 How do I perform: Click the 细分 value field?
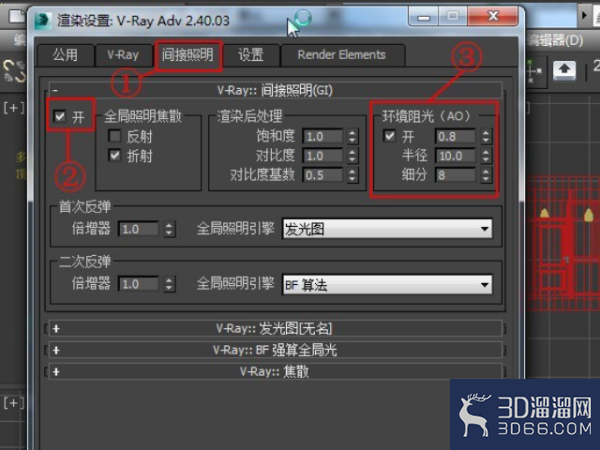pos(455,175)
